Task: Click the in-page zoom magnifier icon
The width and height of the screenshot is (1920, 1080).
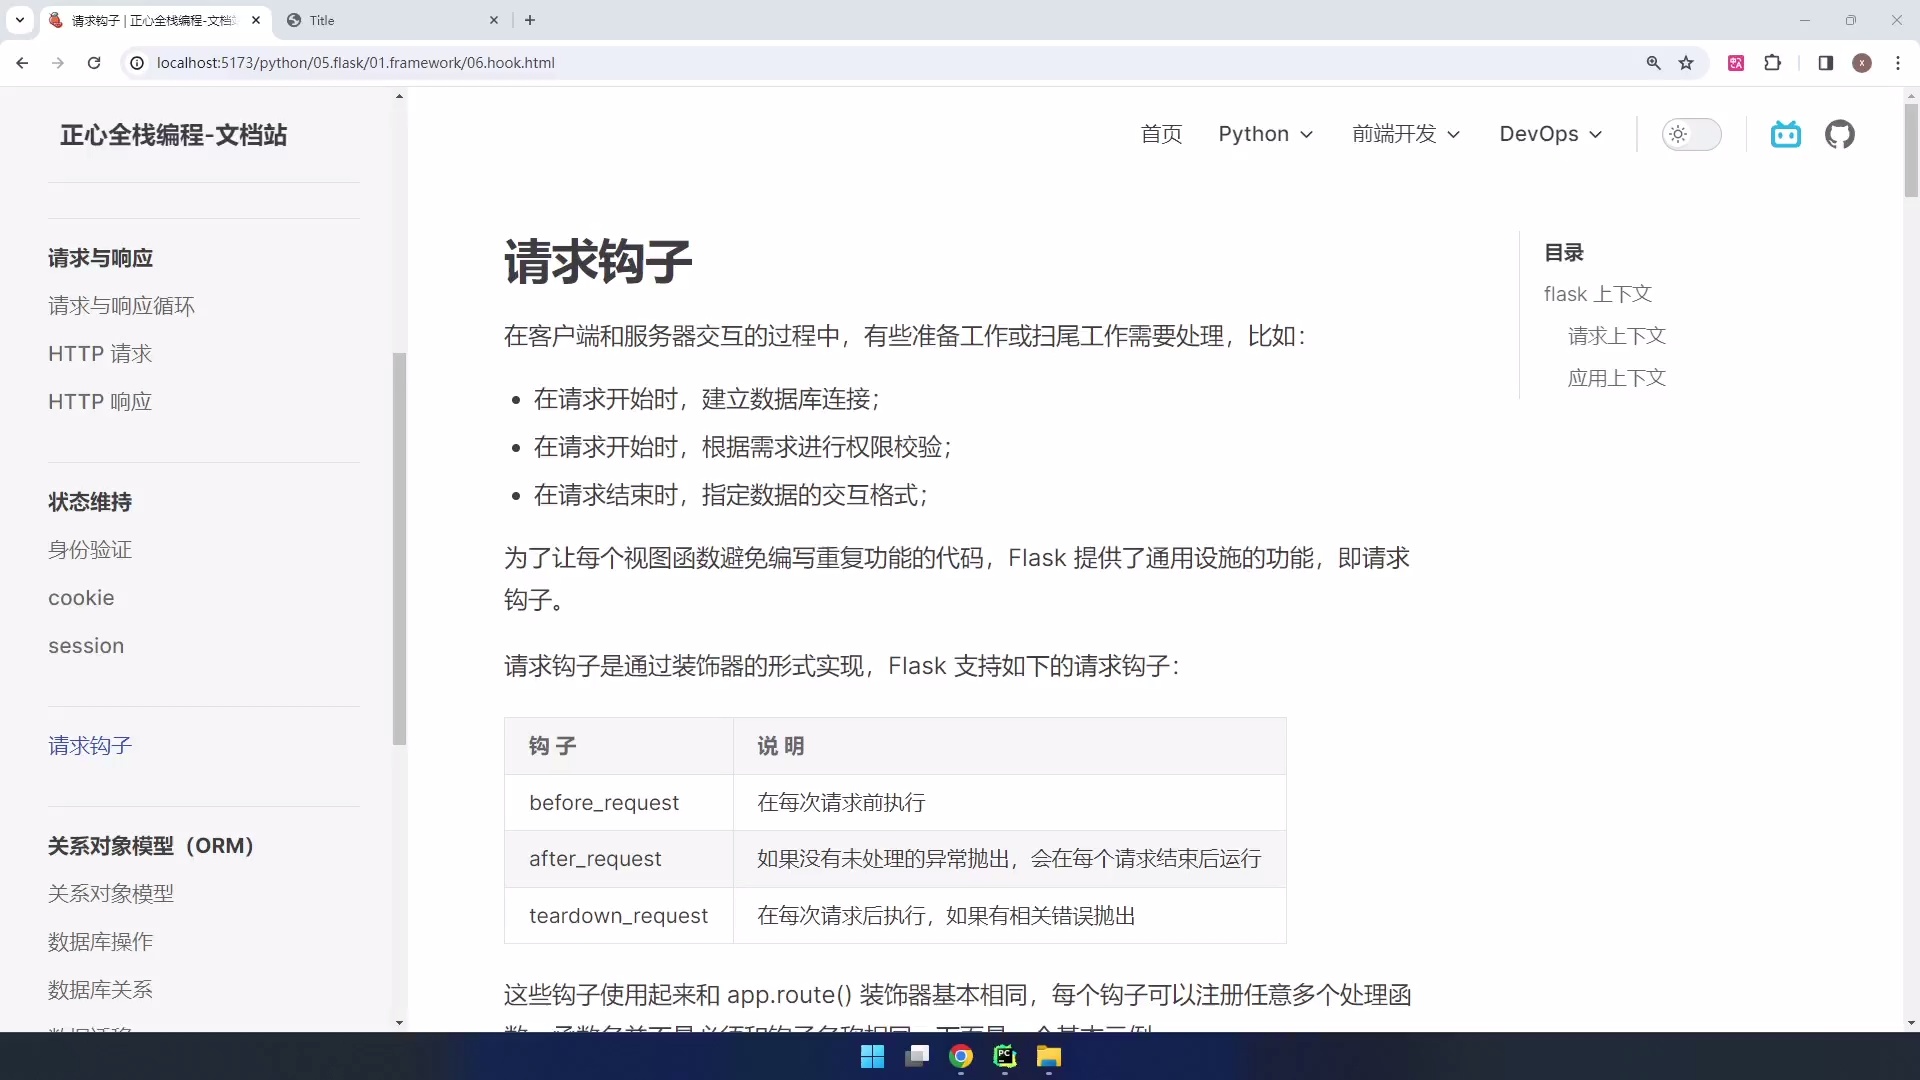Action: (x=1654, y=62)
